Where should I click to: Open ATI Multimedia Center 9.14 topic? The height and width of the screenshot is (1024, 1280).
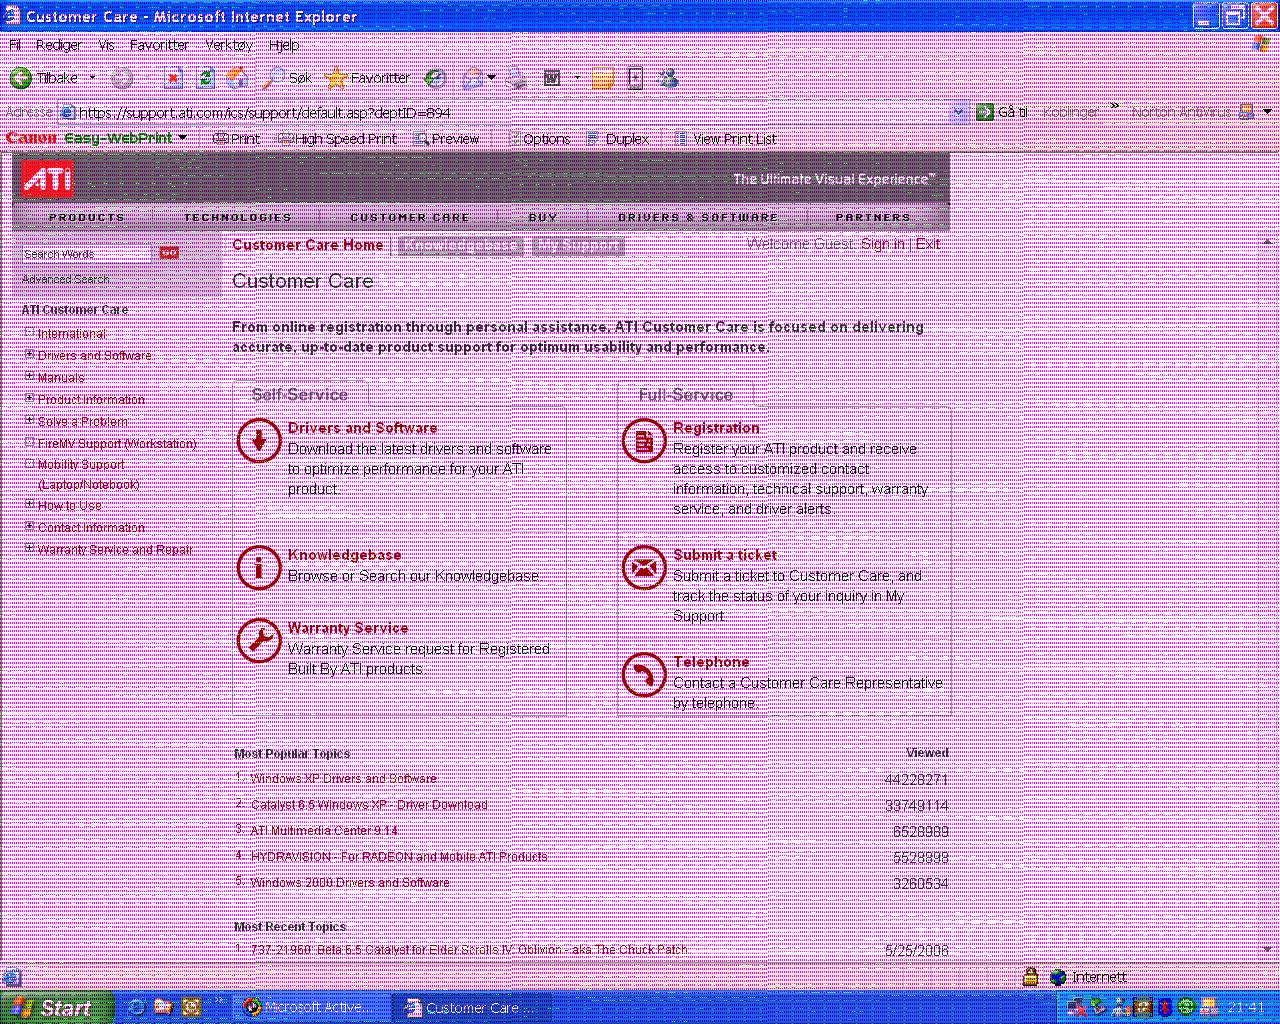click(324, 831)
